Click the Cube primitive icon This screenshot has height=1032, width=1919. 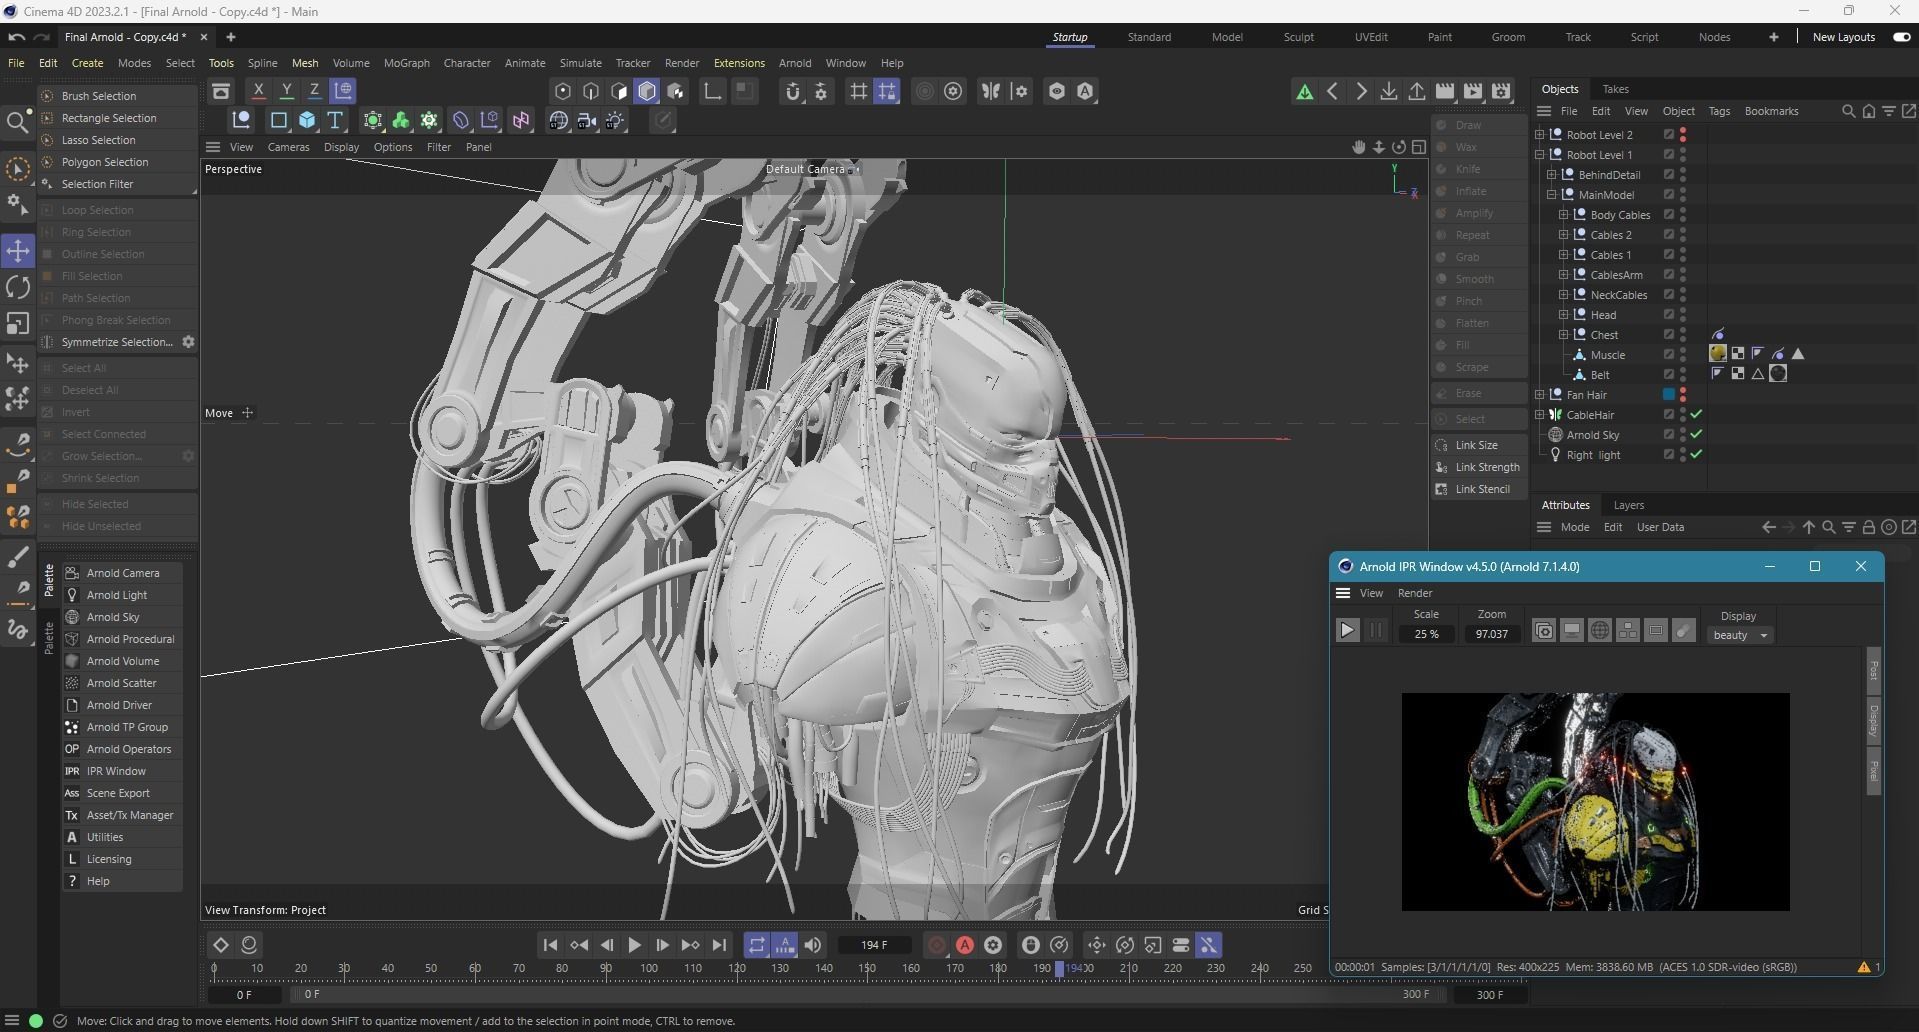click(307, 121)
